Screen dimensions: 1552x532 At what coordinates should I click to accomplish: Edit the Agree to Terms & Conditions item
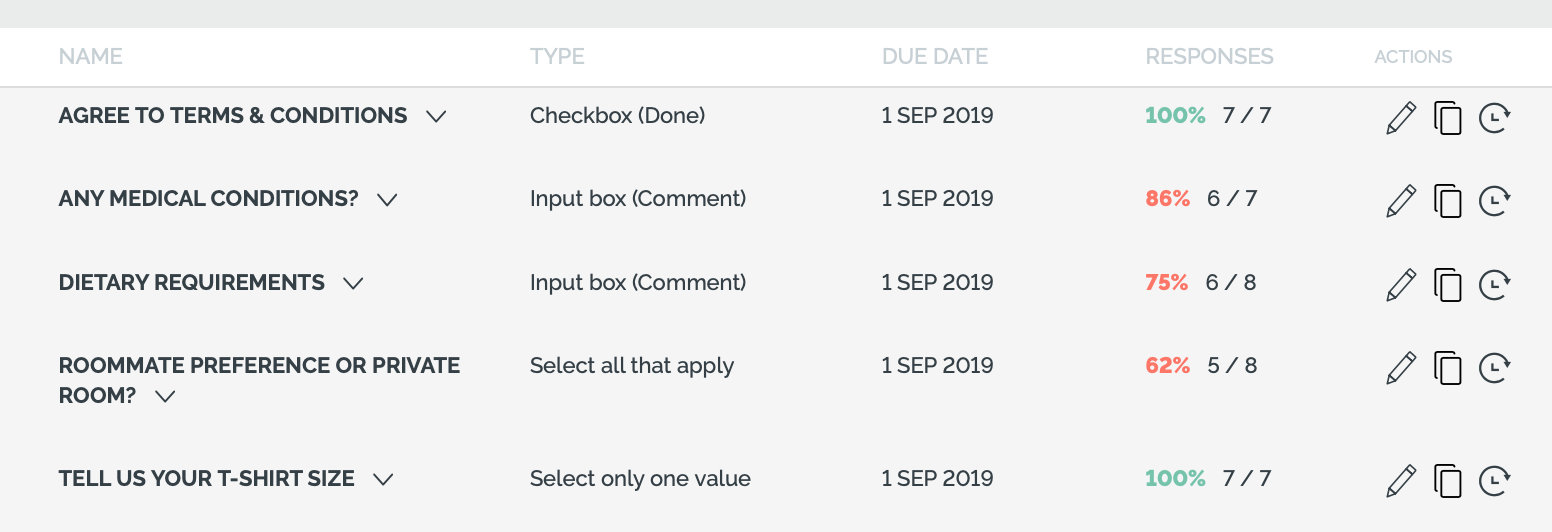[1401, 117]
